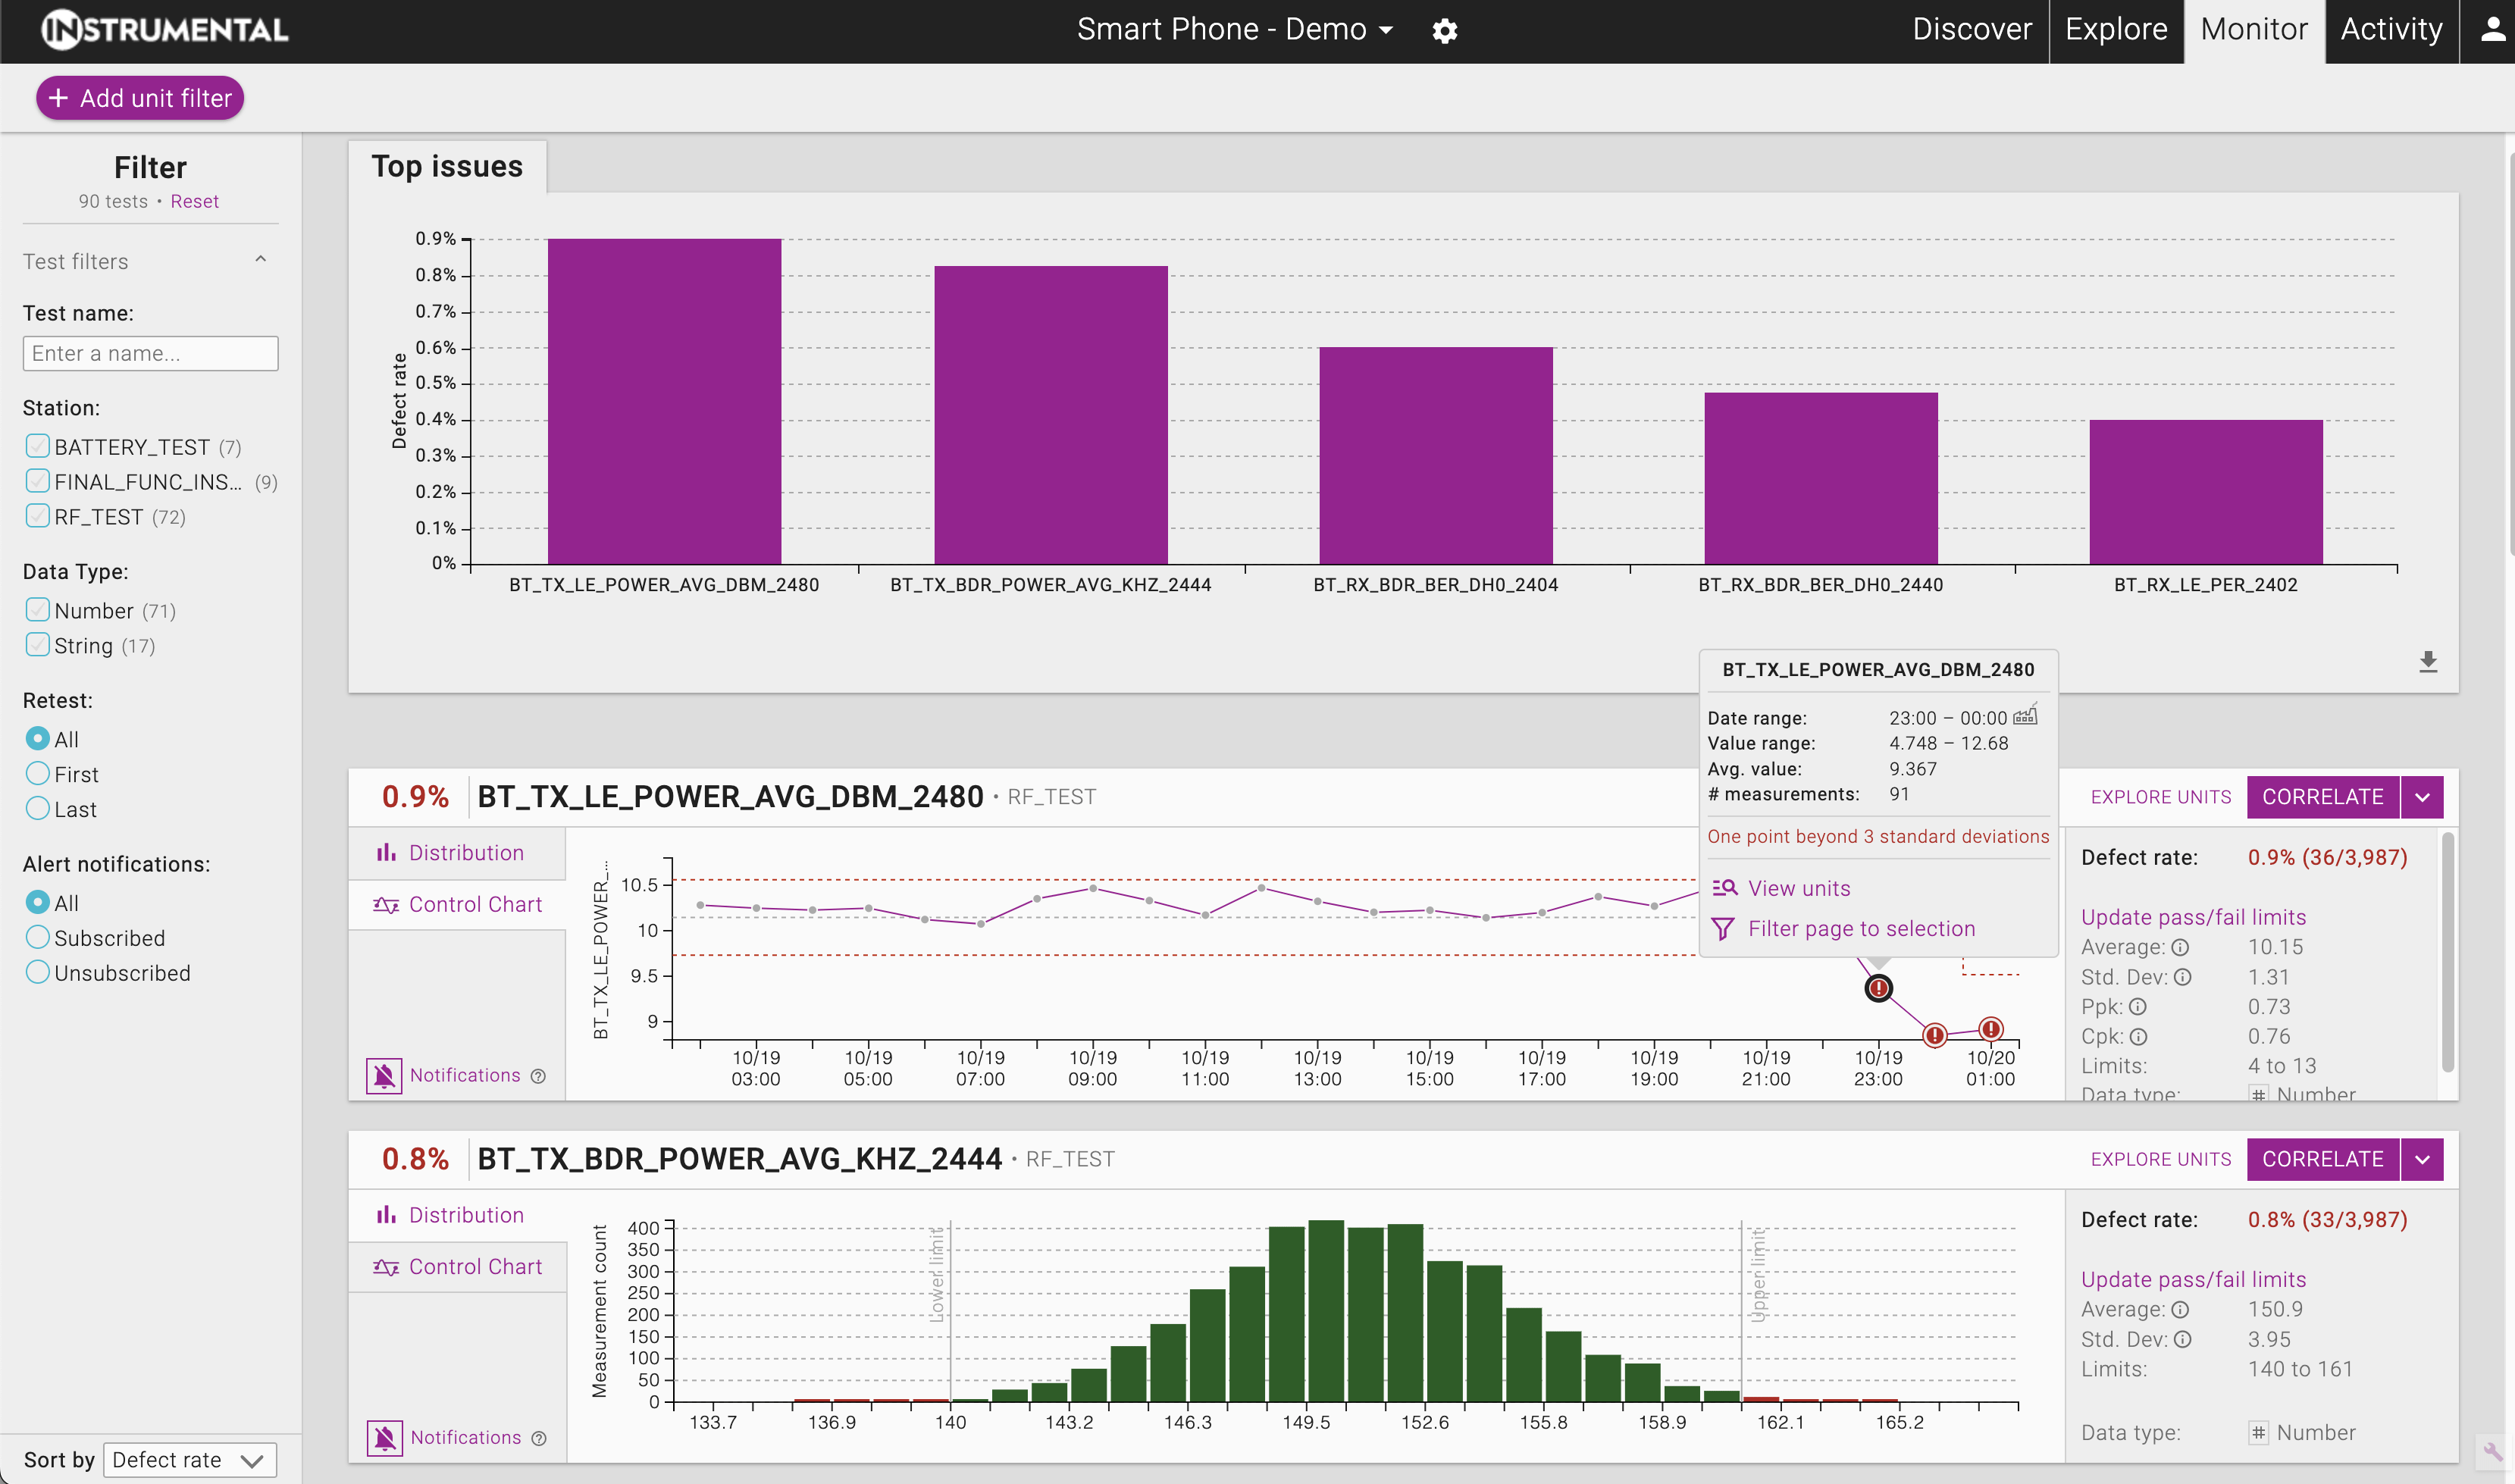Open the user account profile icon
Viewport: 2515px width, 1484px height.
(2492, 30)
